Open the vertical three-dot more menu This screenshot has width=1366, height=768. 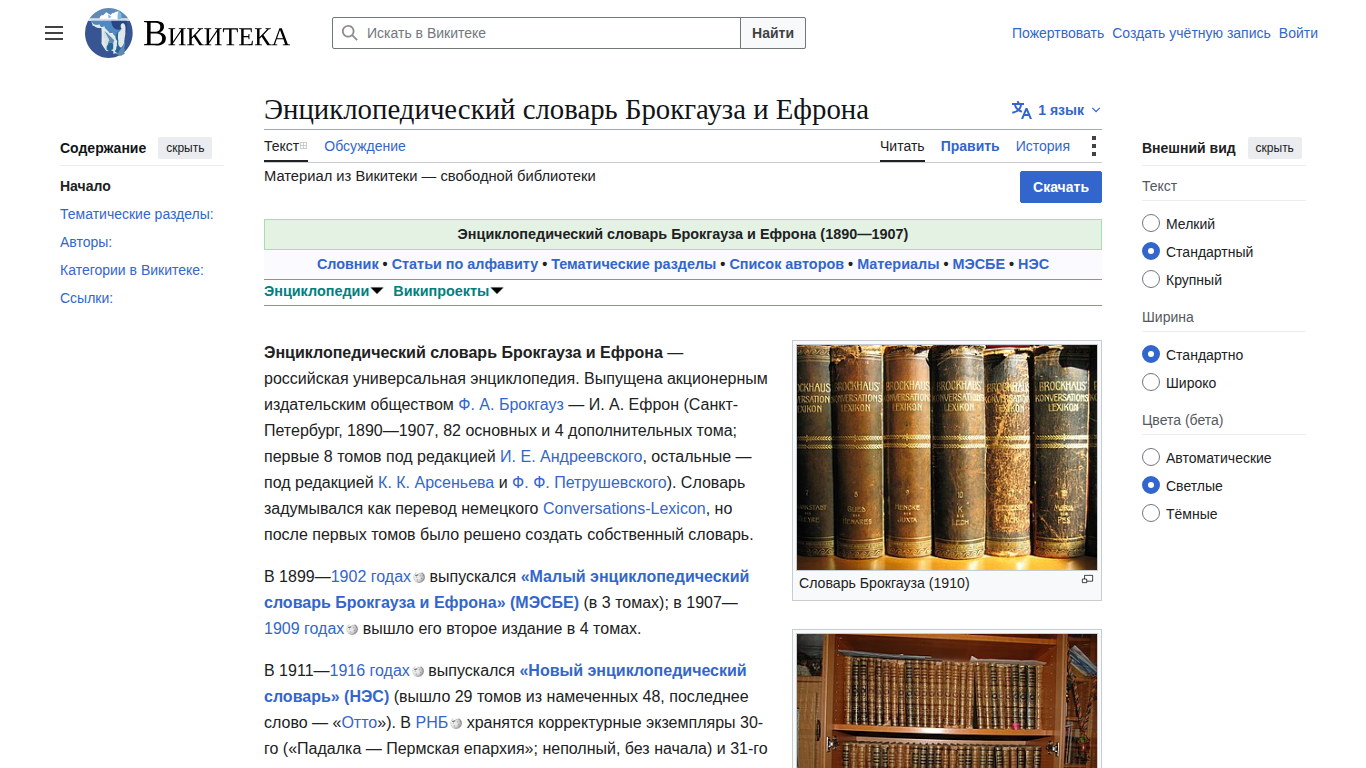click(x=1093, y=146)
